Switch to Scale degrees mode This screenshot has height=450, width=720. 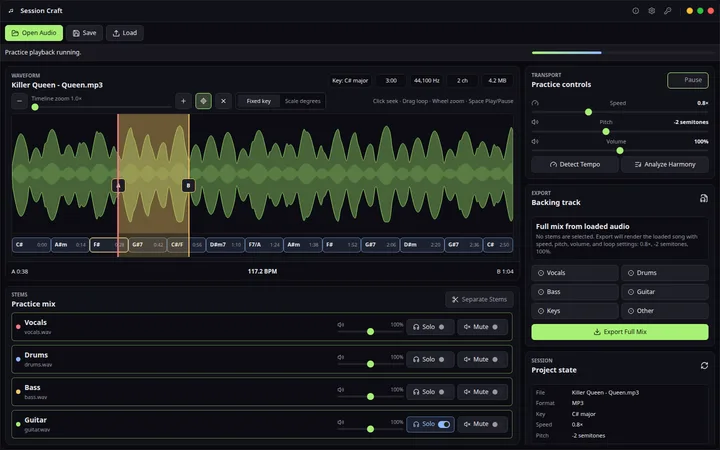click(x=303, y=101)
